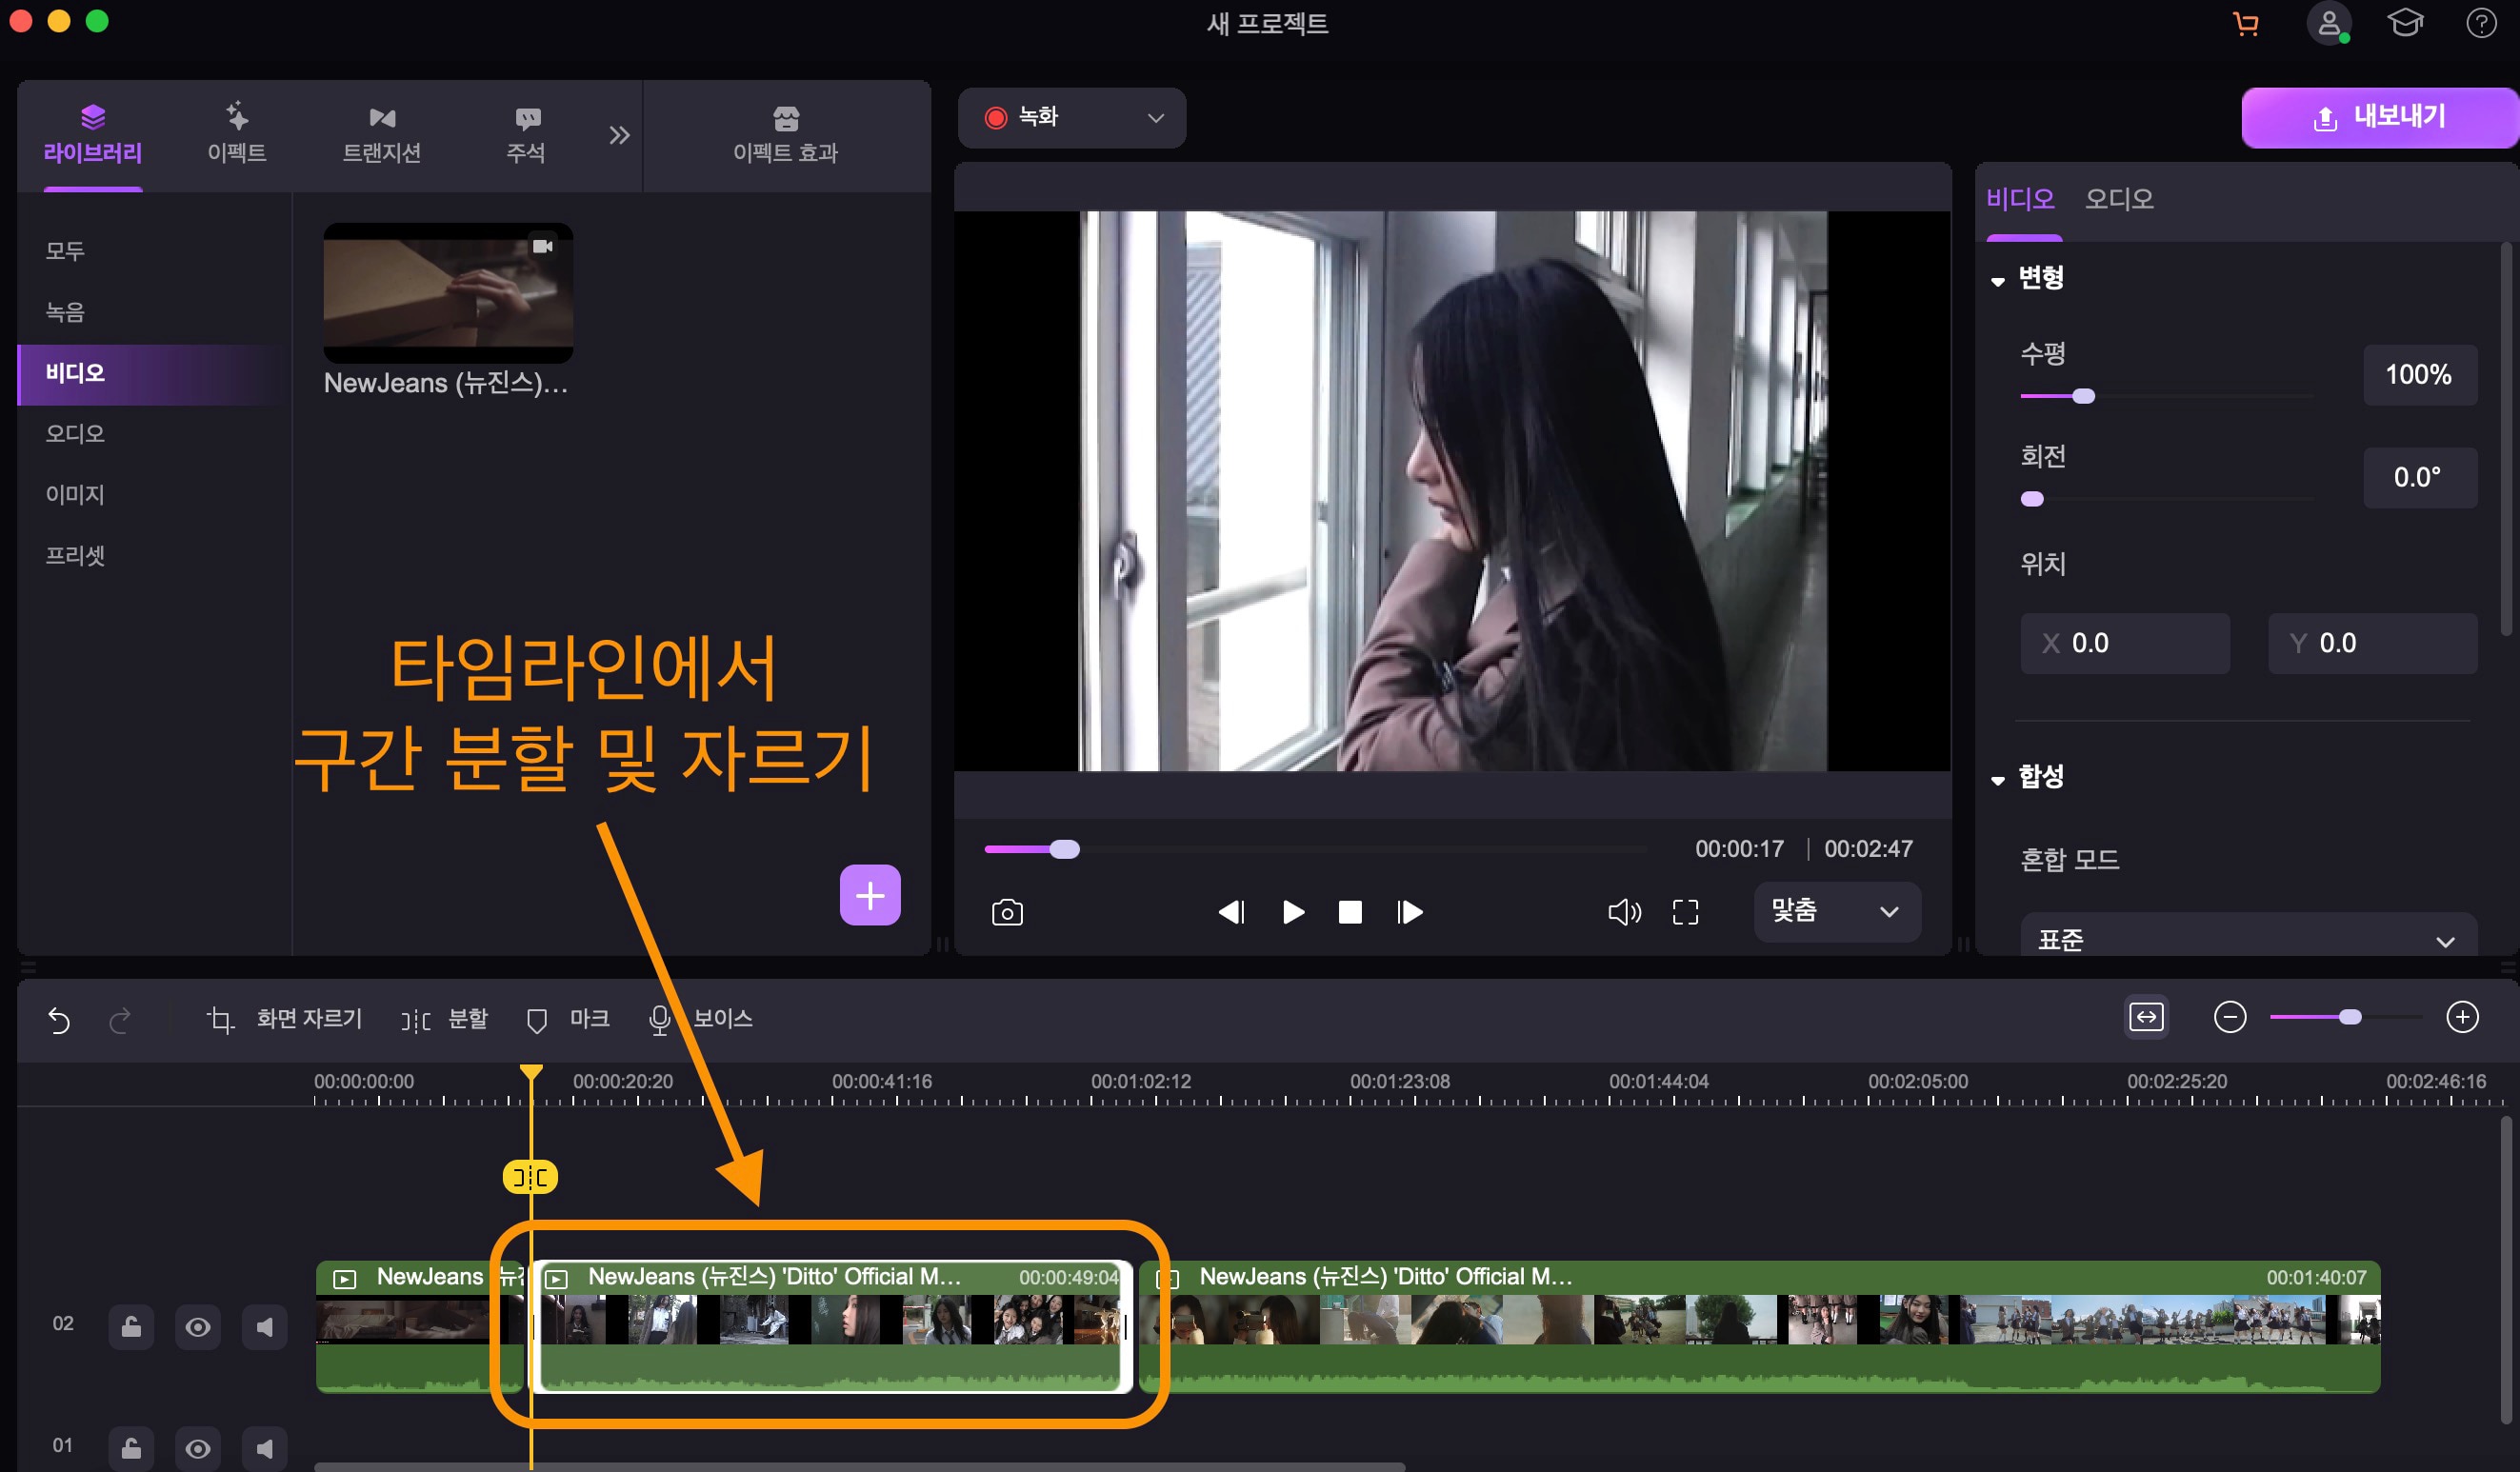This screenshot has height=1472, width=2520.
Task: Step forward to the next frame
Action: click(x=1410, y=912)
